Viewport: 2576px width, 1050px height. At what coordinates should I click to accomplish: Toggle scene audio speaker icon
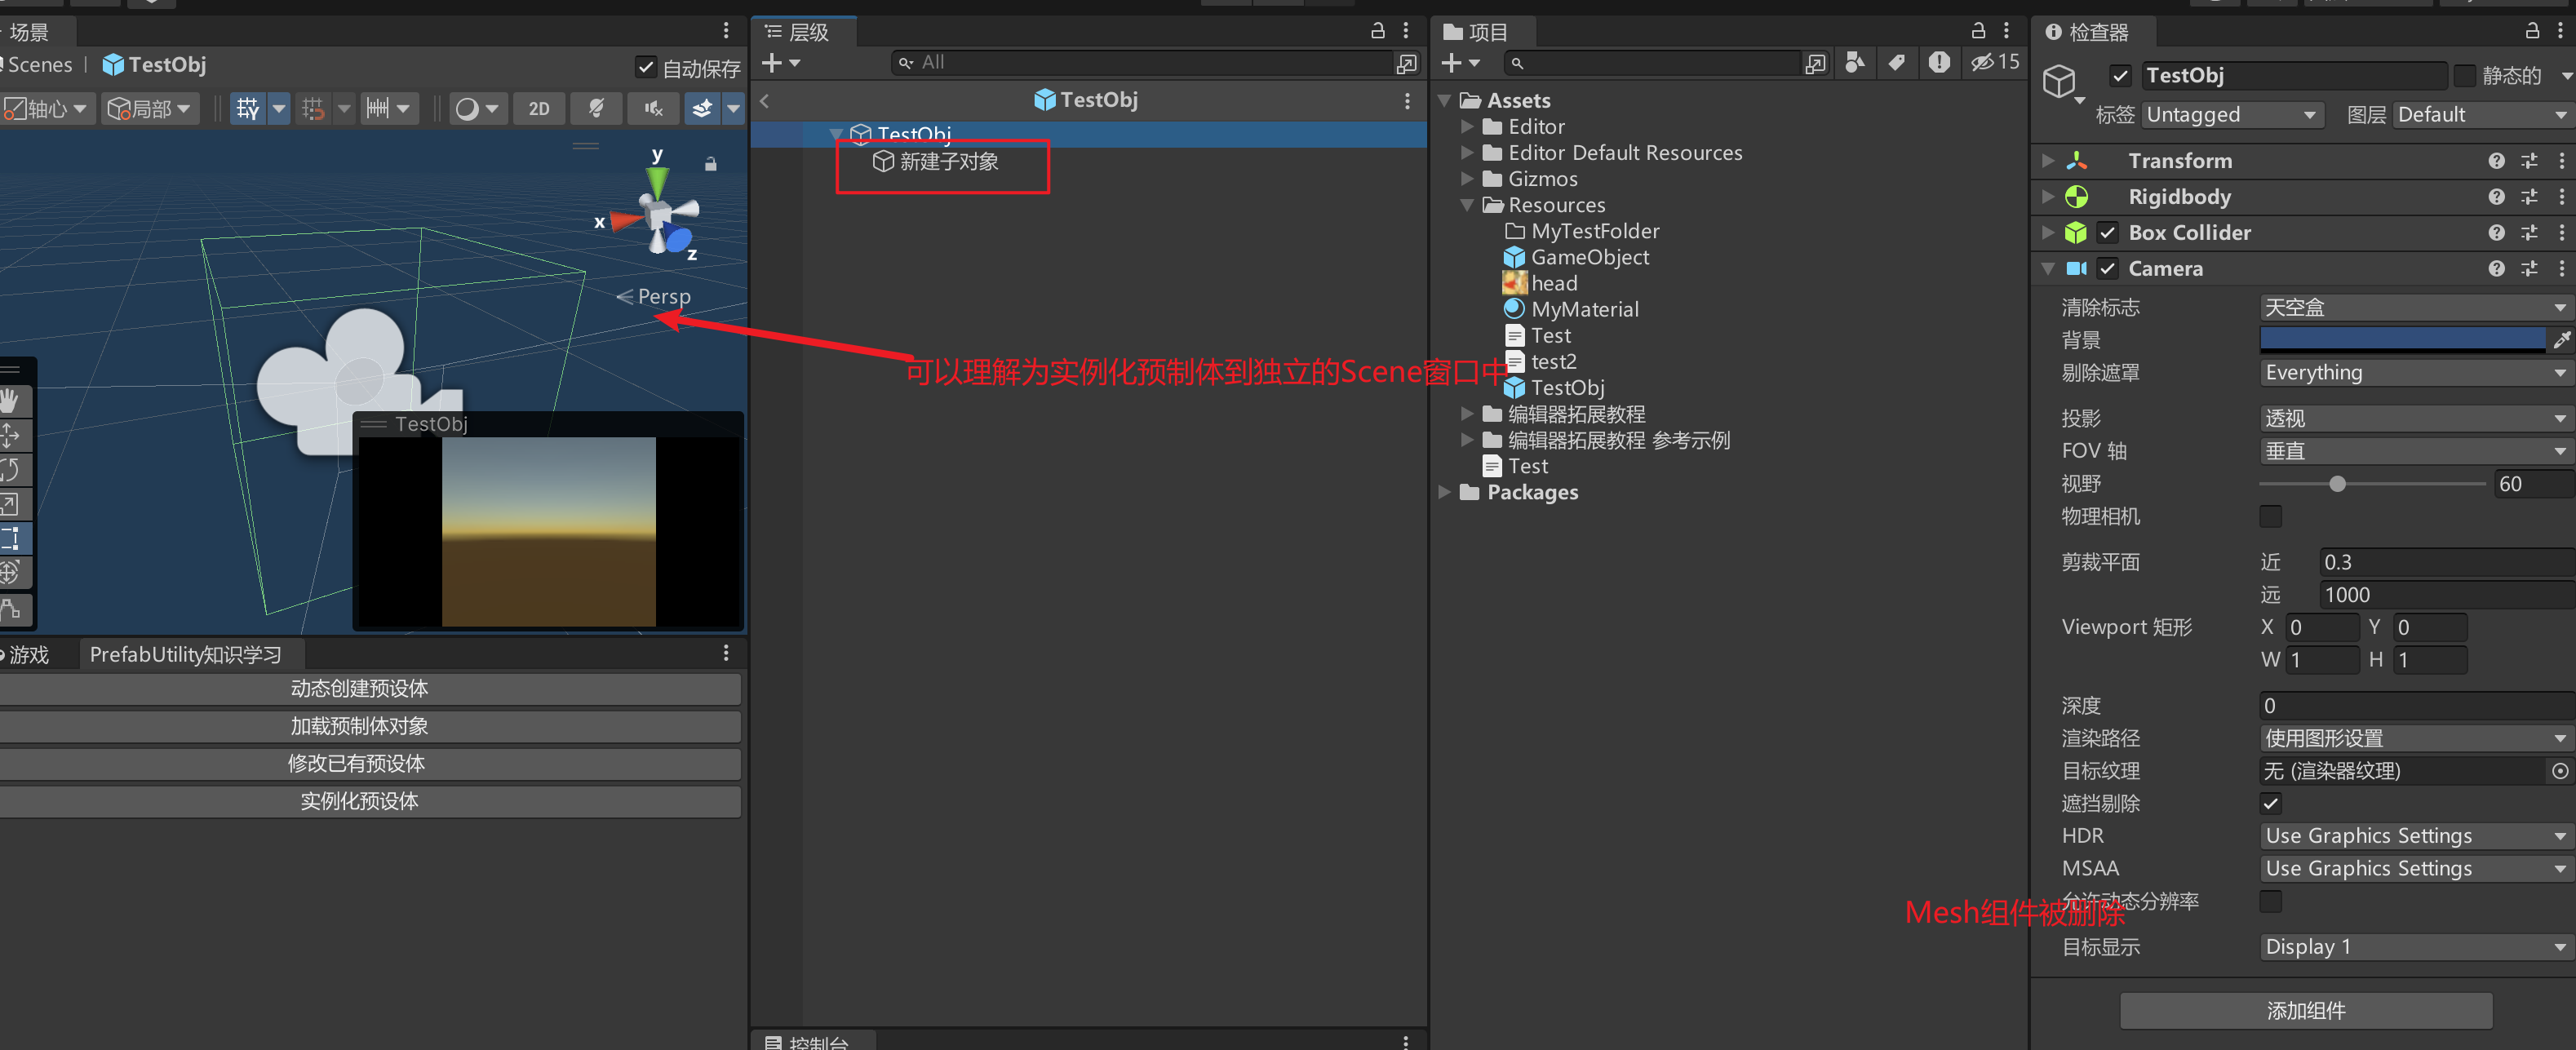click(653, 108)
